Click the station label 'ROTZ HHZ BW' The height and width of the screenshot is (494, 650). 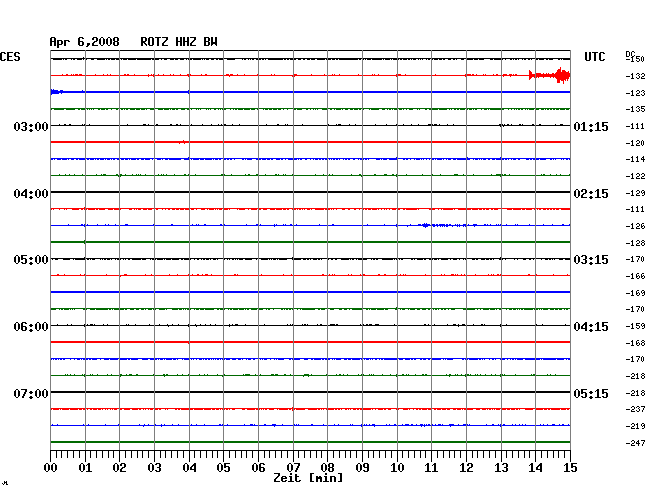tap(179, 42)
